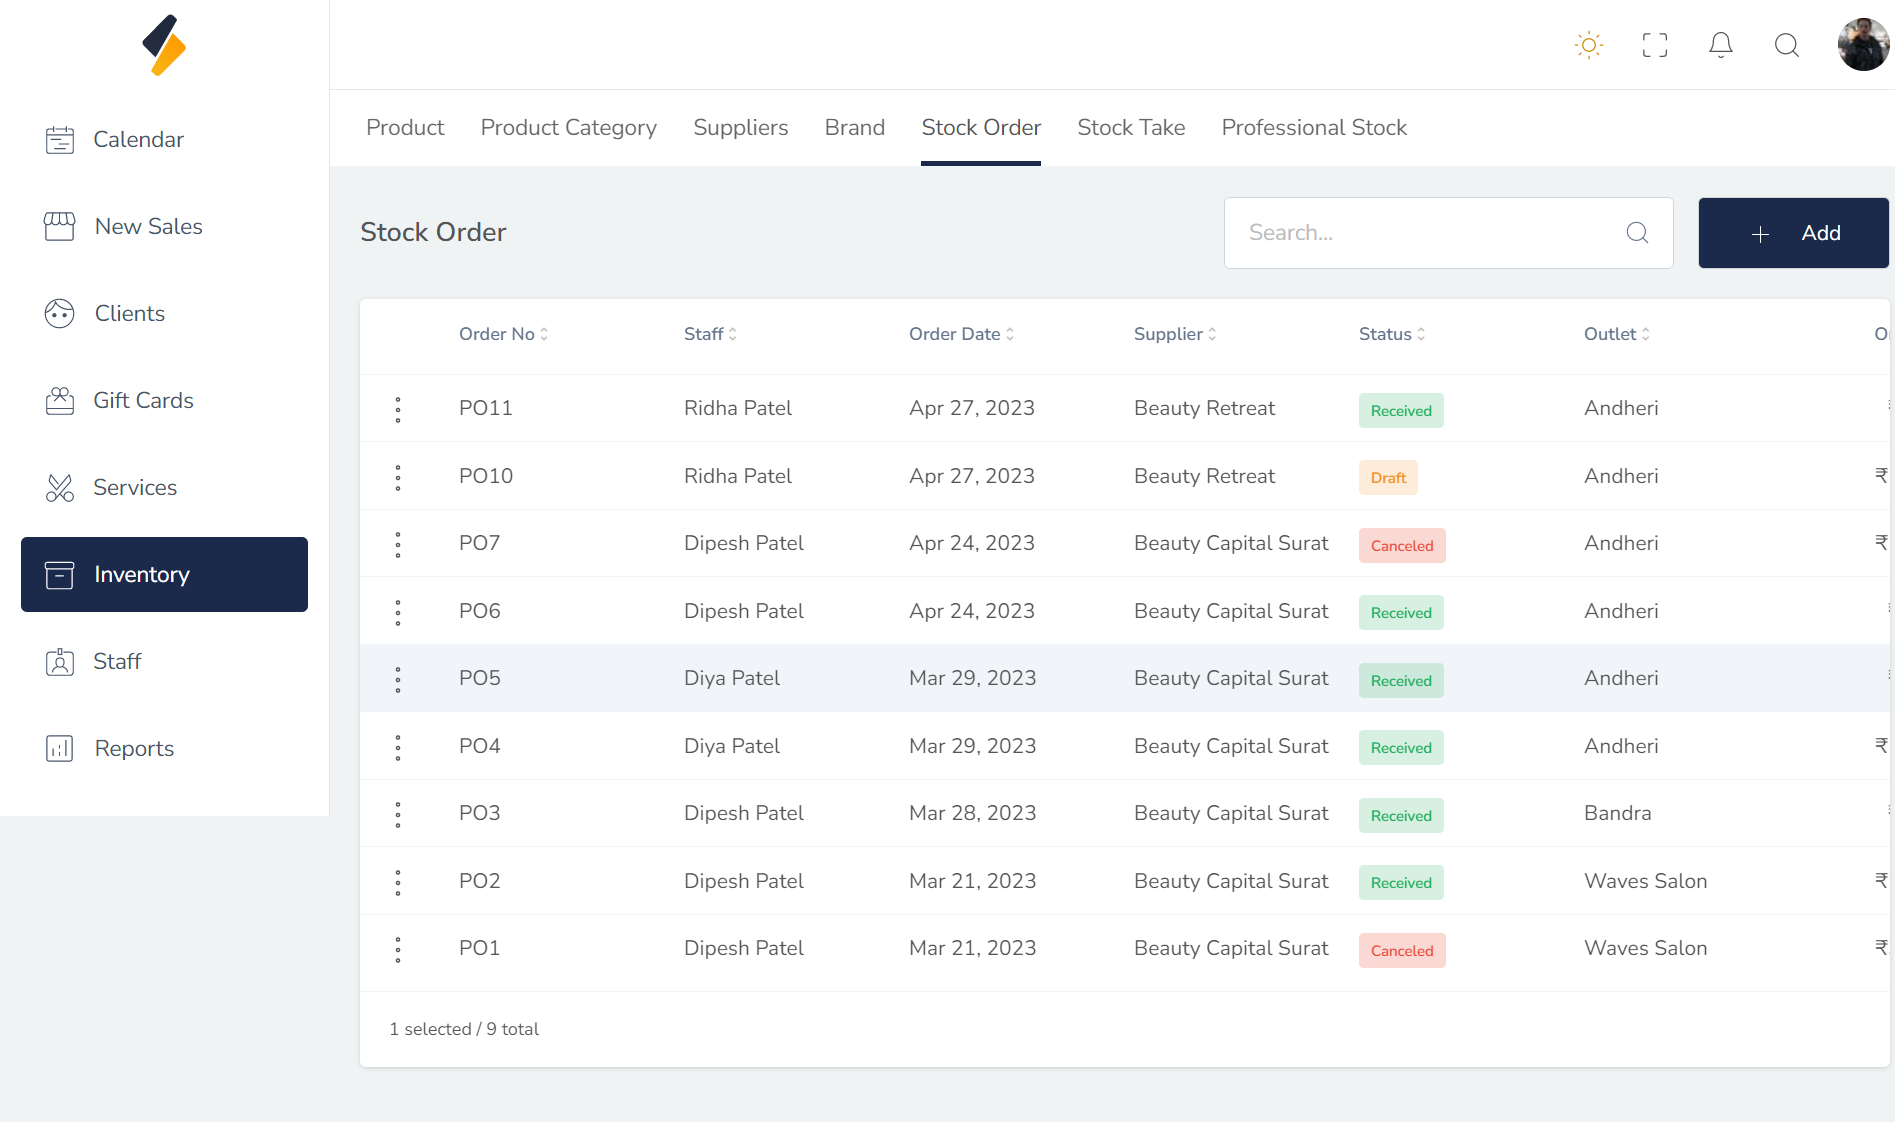Image resolution: width=1895 pixels, height=1122 pixels.
Task: Open the Services sidebar item
Action: point(134,488)
